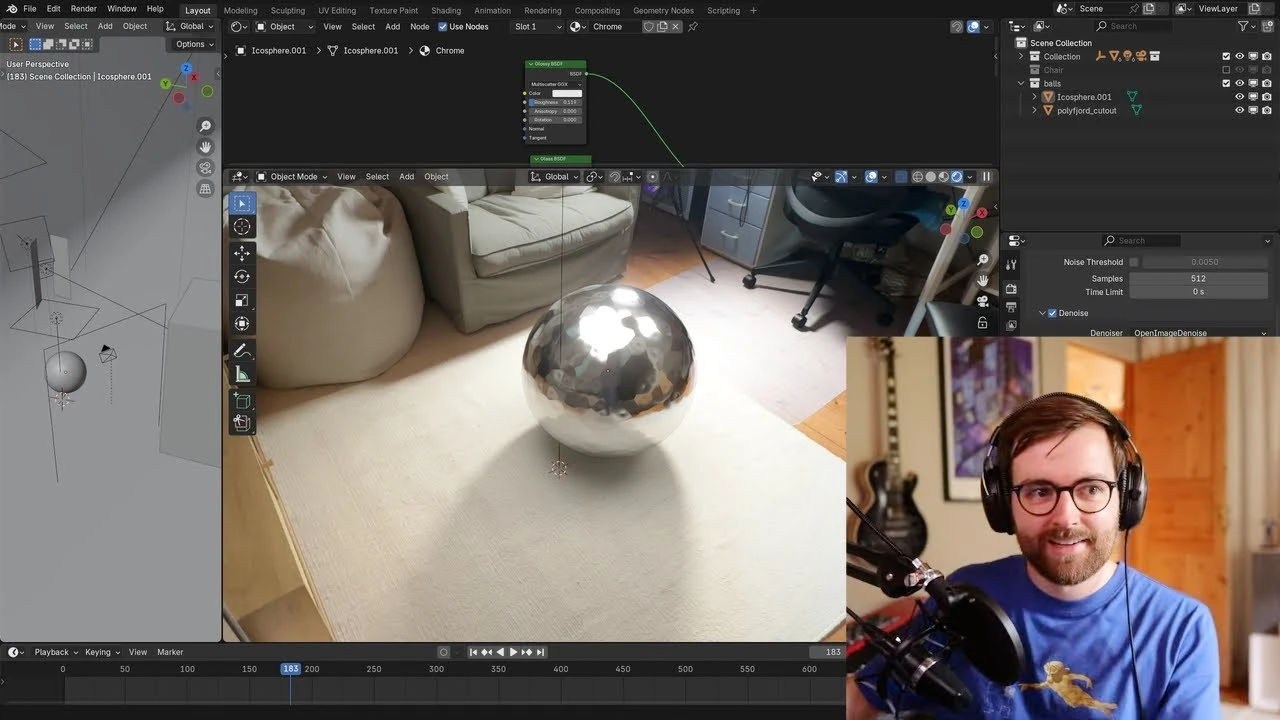Adjust the Glossy BSDF Roughness slider

point(555,102)
